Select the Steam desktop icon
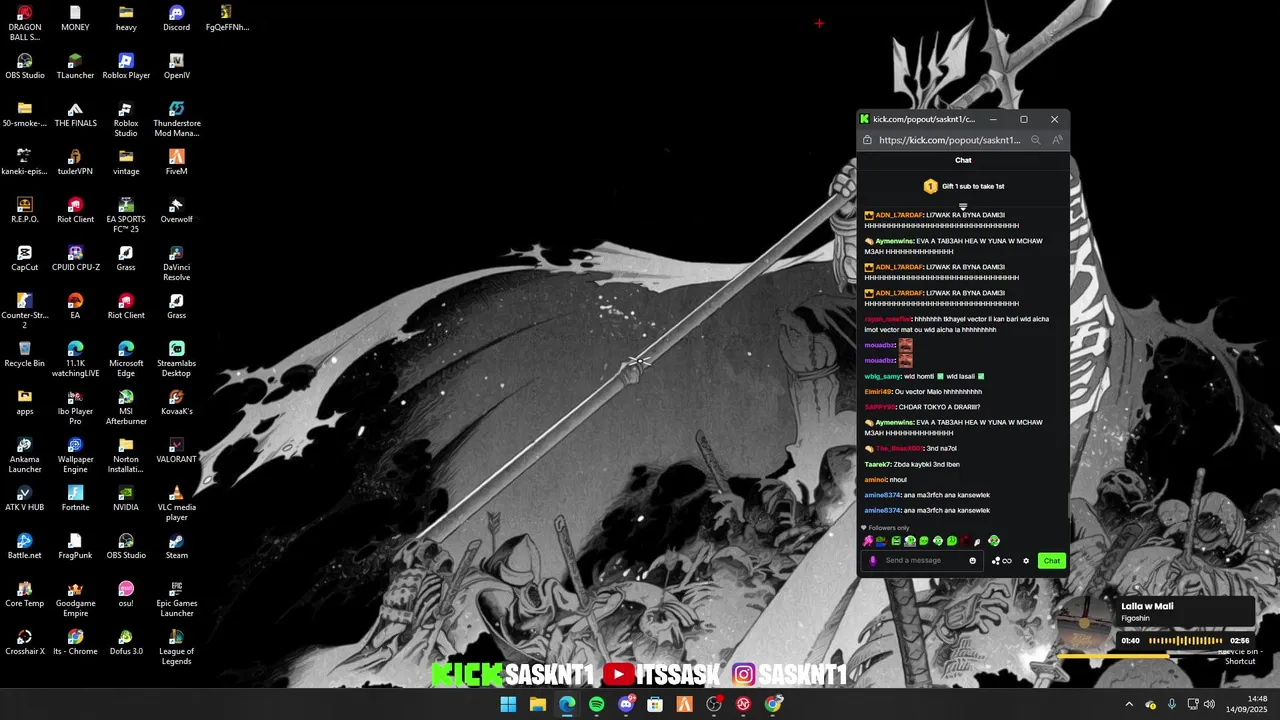Screen dimensions: 1280x720 coord(176,547)
